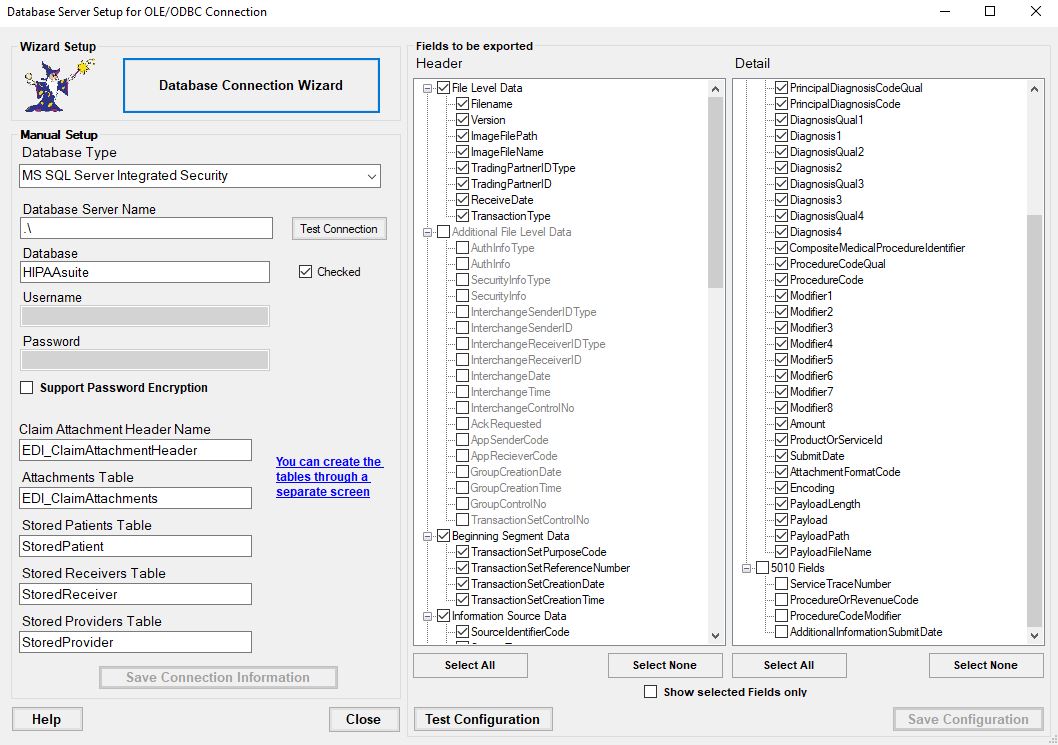The width and height of the screenshot is (1058, 745).
Task: Click Select All under Header list
Action: [x=470, y=665]
